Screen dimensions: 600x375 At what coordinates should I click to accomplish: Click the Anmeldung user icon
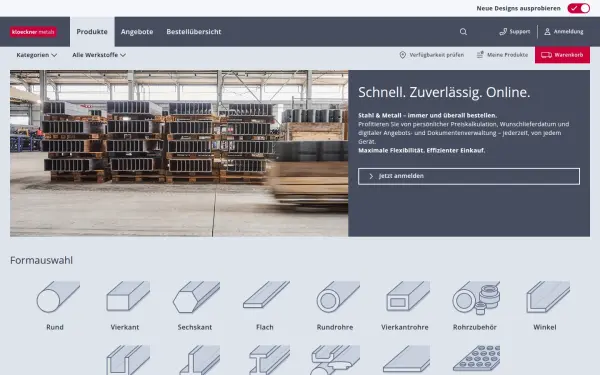(x=547, y=32)
